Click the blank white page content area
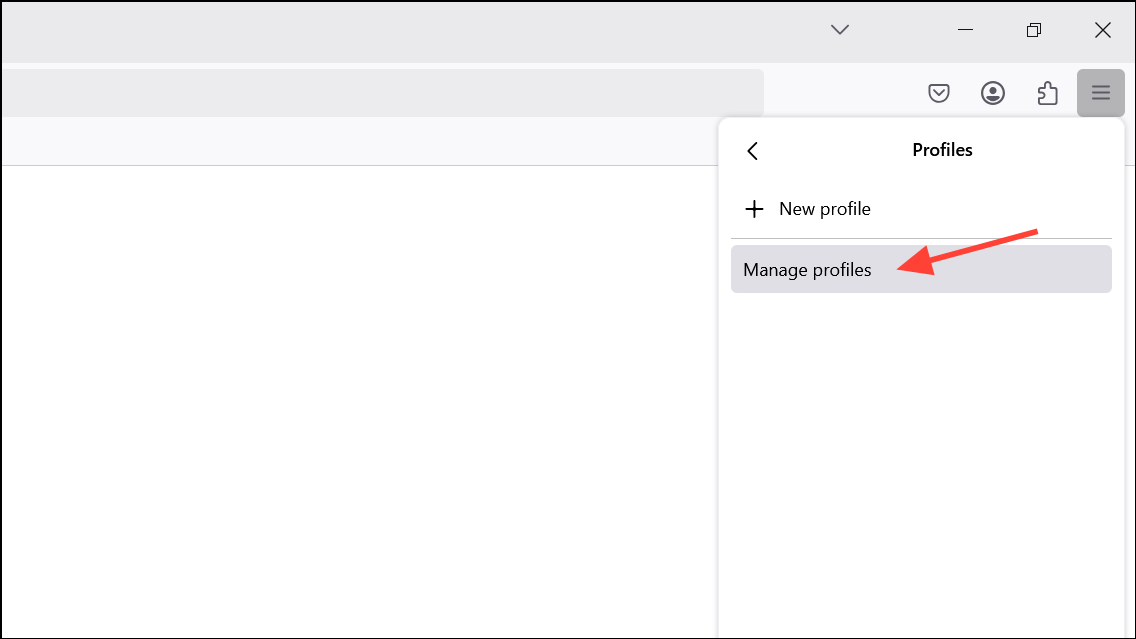 [x=350, y=400]
